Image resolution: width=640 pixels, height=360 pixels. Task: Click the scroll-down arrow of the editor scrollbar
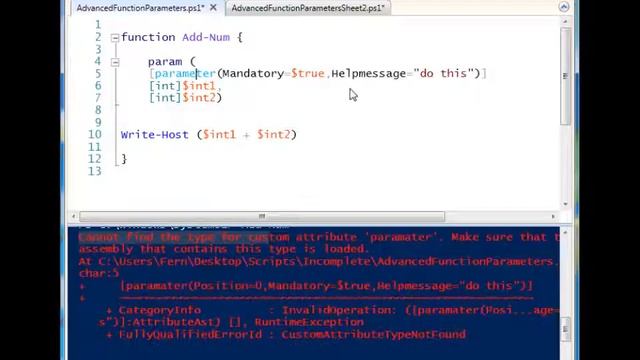tap(565, 204)
